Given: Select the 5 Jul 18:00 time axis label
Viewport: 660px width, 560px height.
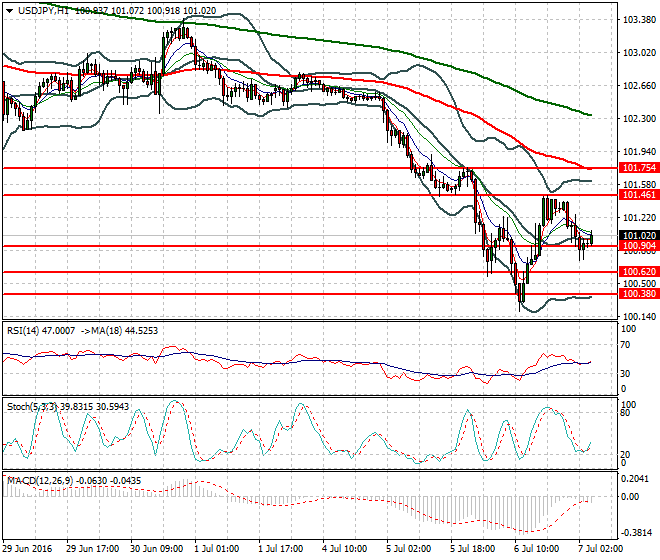Looking at the screenshot, I should tap(473, 549).
